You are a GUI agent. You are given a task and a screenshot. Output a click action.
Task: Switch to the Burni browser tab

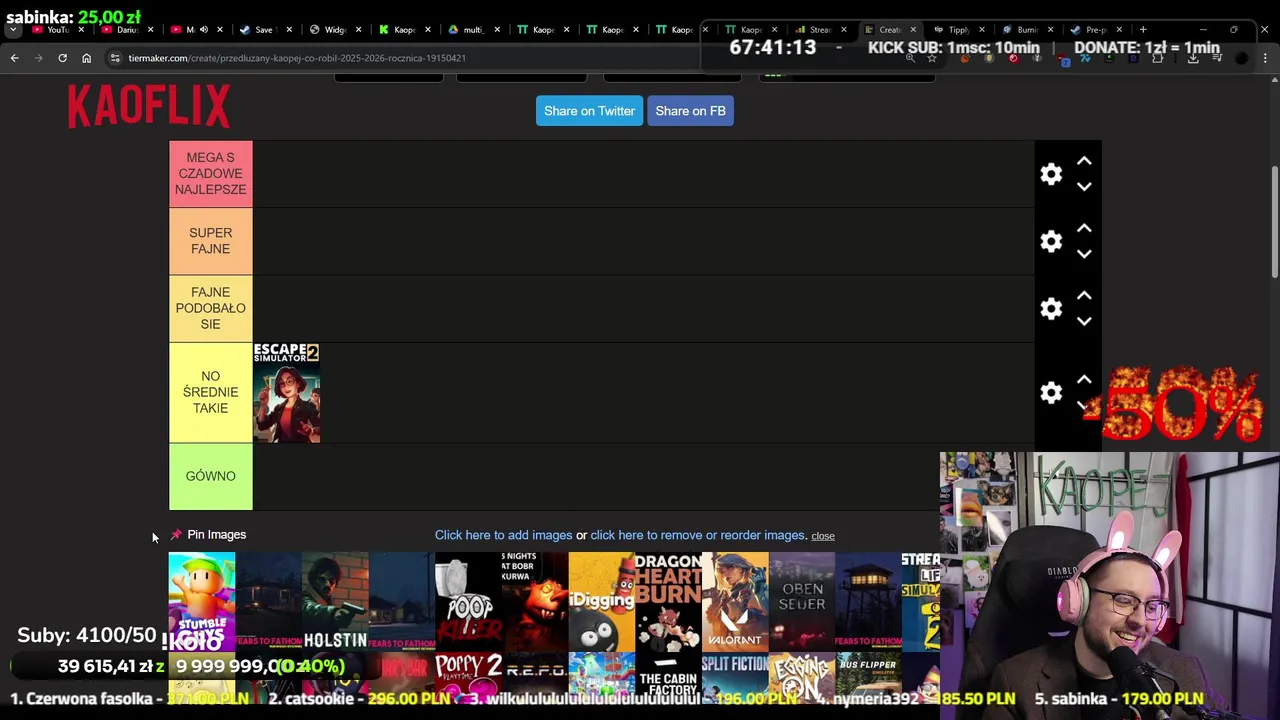[1026, 29]
